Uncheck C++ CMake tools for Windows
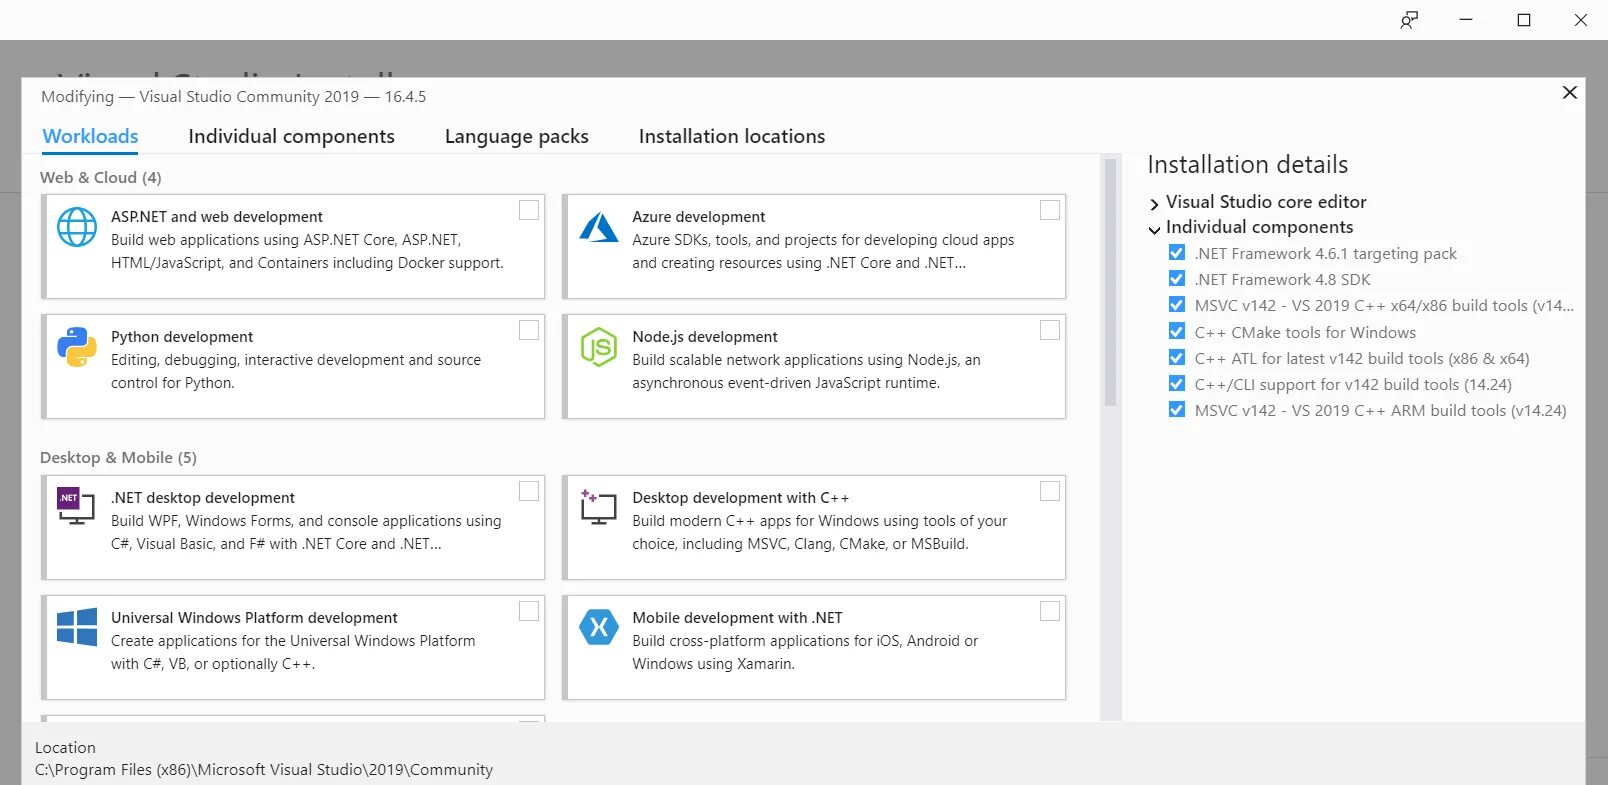Viewport: 1608px width, 785px height. [x=1177, y=331]
